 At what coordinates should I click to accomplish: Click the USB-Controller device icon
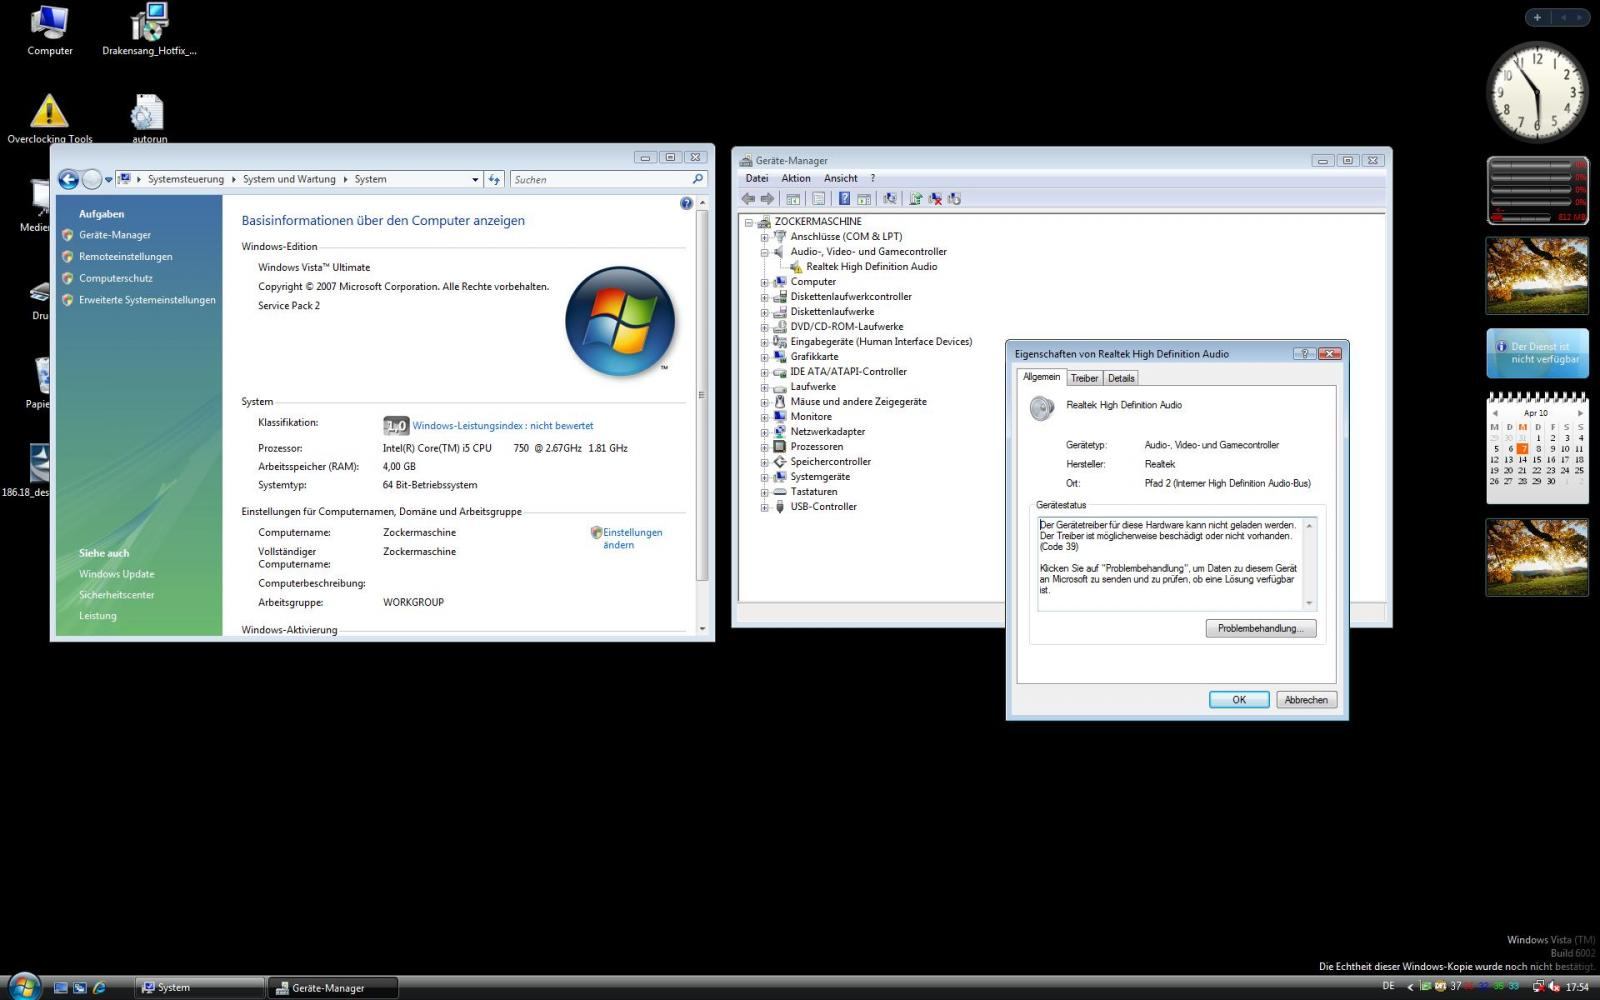(780, 507)
